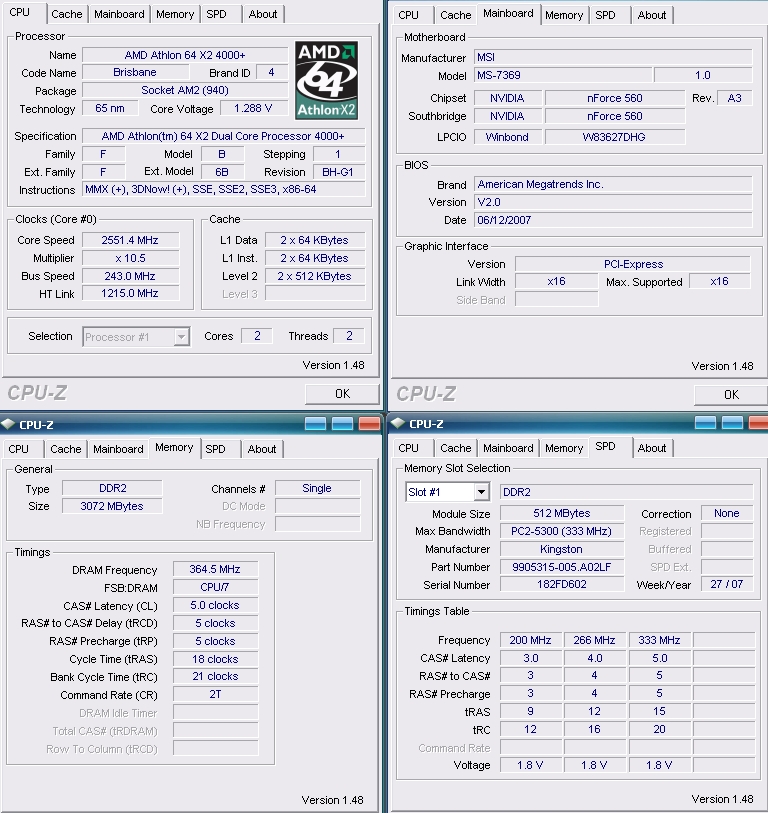Viewport: 768px width, 813px height.
Task: Click the Package value Socket AM2 (940)
Action: coord(185,90)
